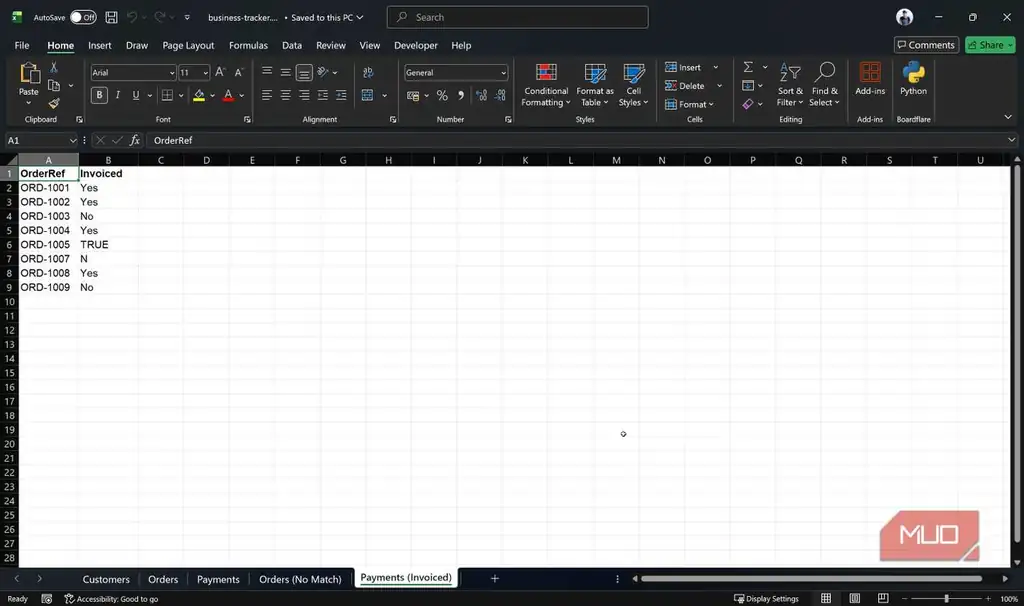The height and width of the screenshot is (606, 1024).
Task: Select cell containing TRUE
Action: (108, 244)
